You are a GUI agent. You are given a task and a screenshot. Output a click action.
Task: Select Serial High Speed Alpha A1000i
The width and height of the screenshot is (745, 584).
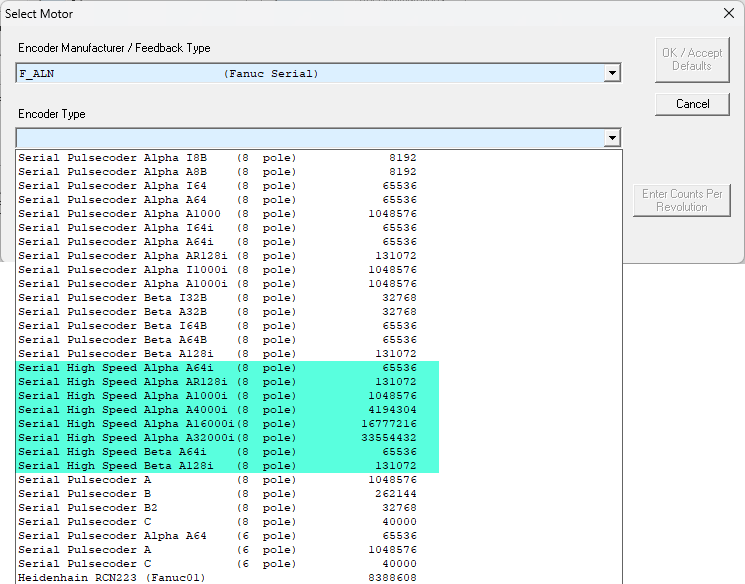(x=319, y=396)
